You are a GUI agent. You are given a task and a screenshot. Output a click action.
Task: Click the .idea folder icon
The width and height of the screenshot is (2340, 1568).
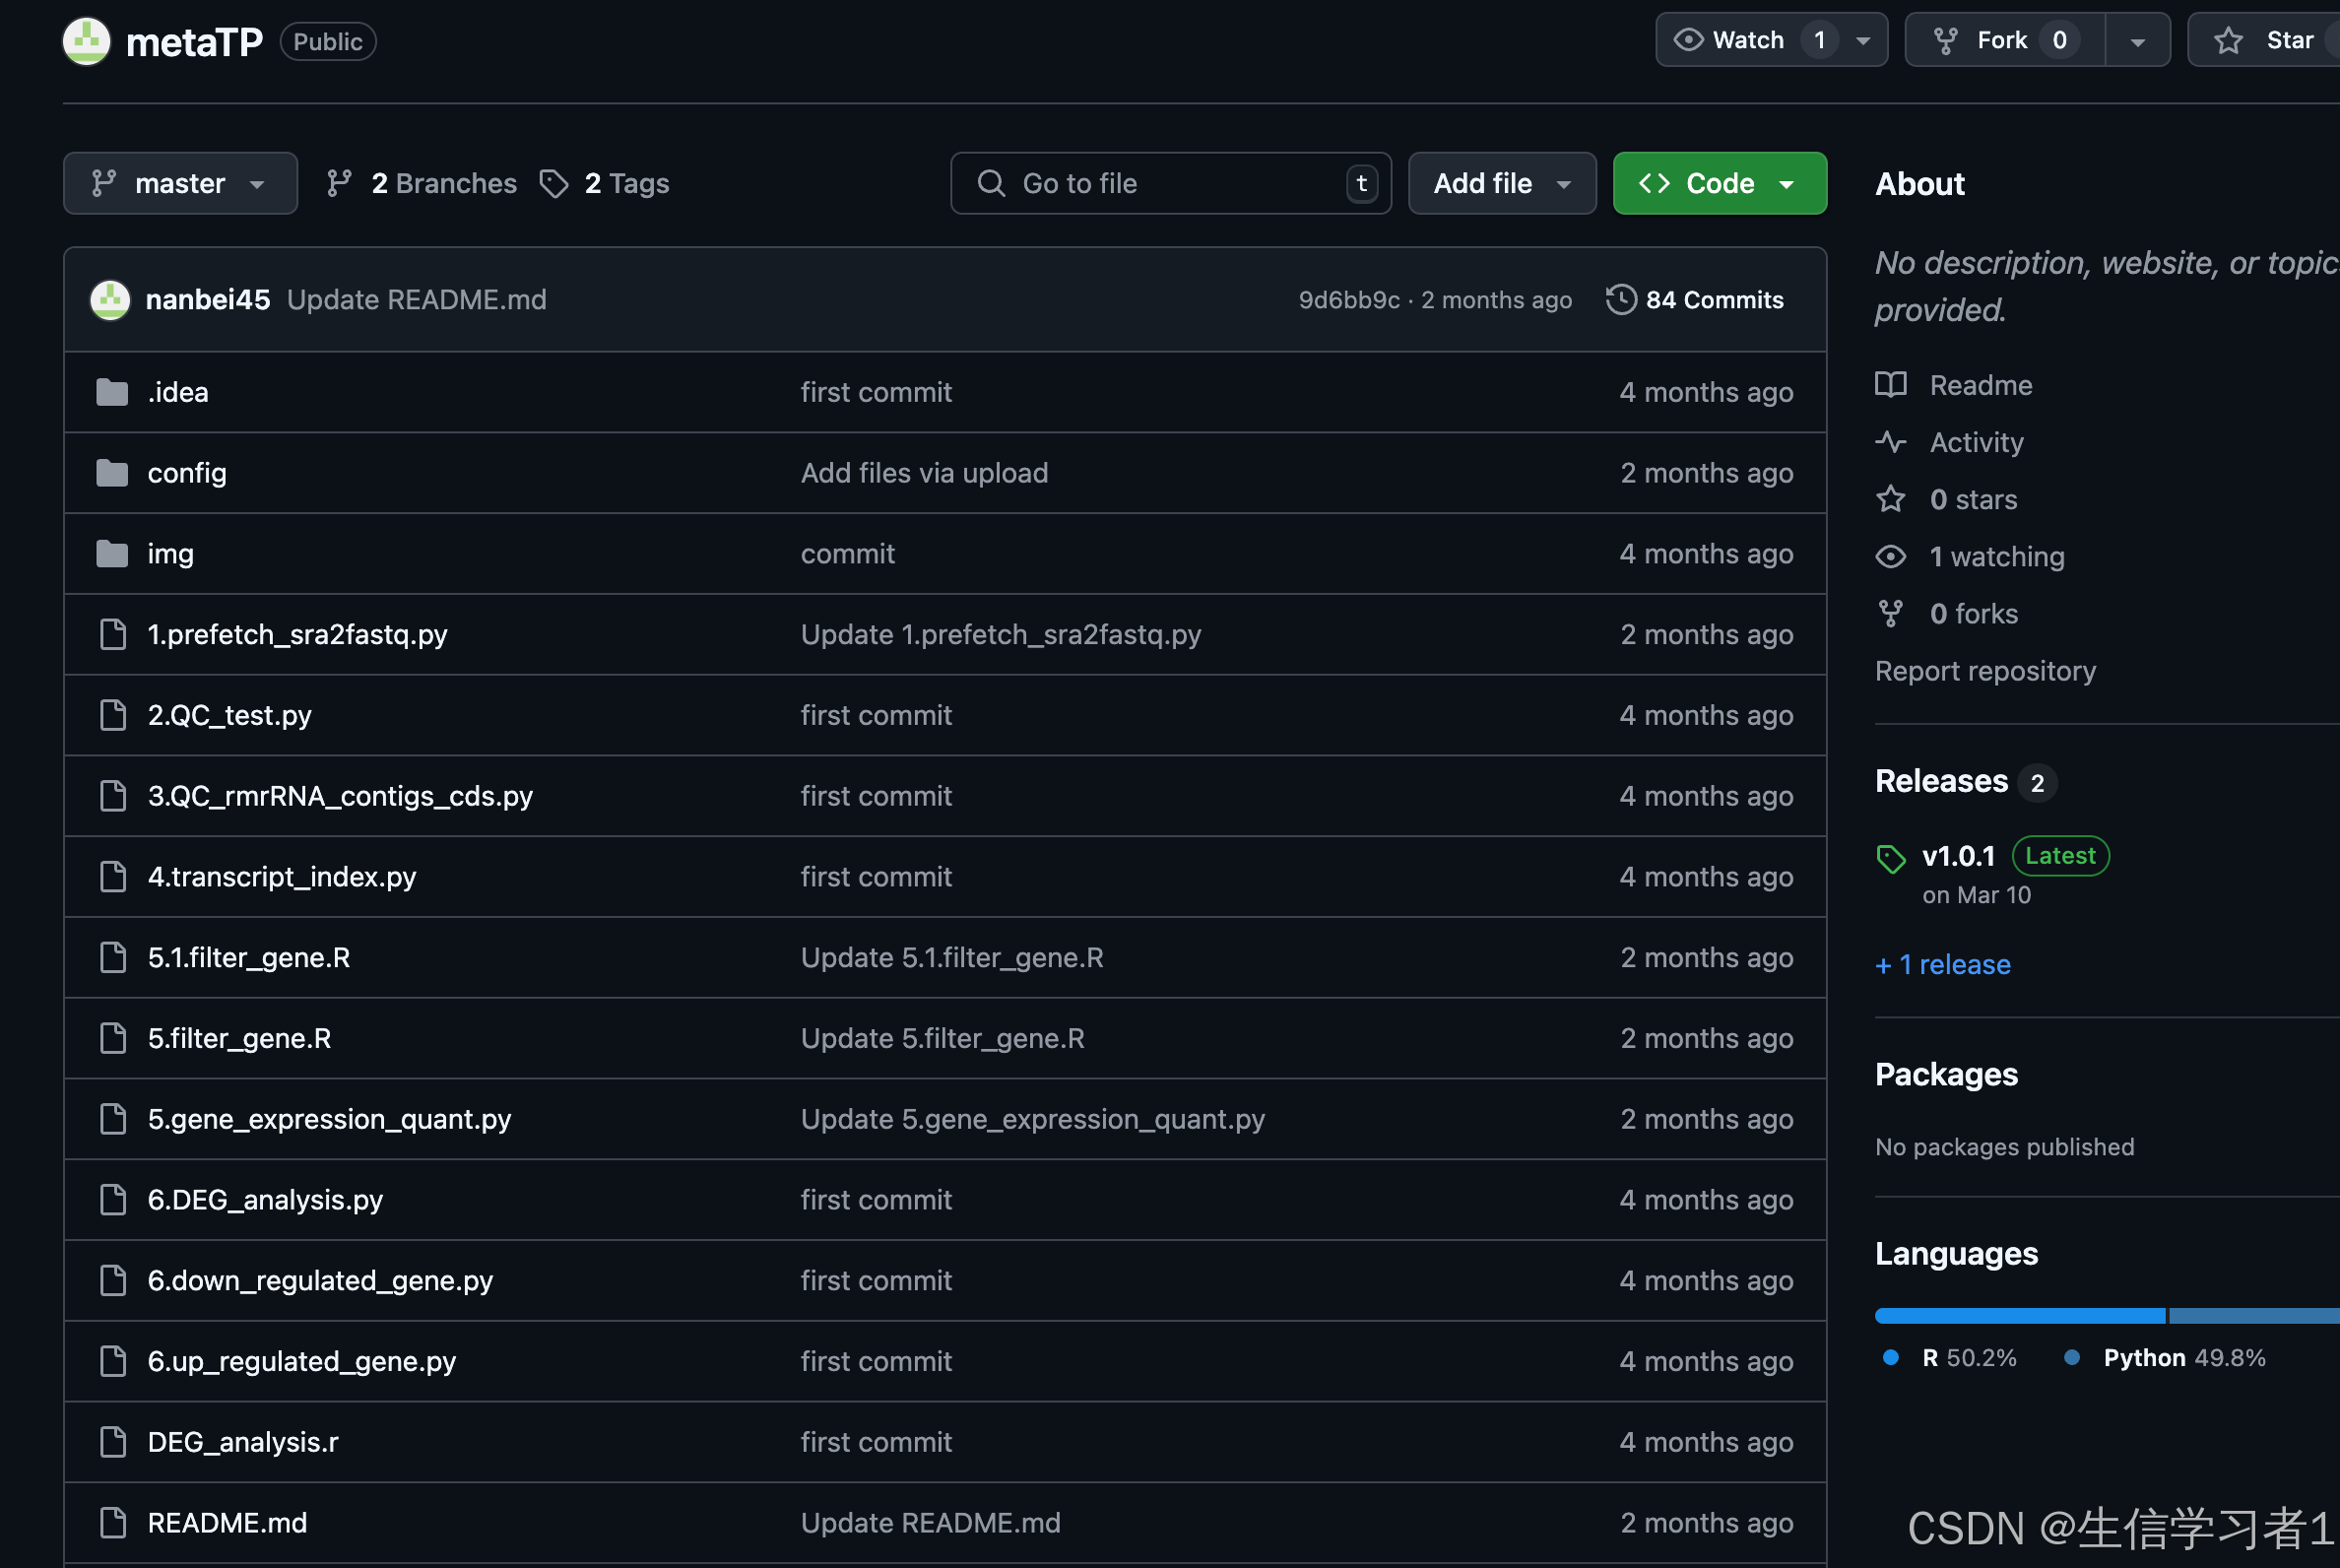[x=112, y=392]
